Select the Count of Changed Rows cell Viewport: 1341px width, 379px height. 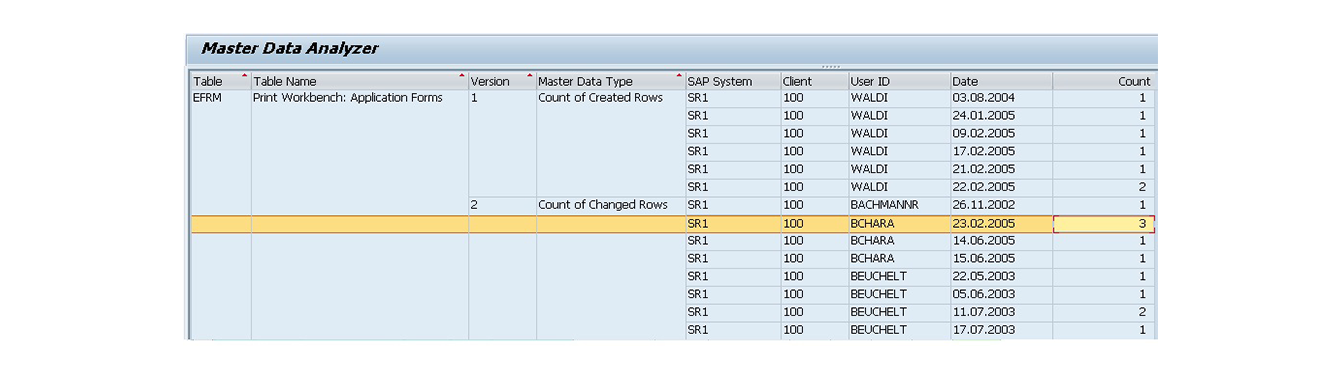(x=610, y=205)
